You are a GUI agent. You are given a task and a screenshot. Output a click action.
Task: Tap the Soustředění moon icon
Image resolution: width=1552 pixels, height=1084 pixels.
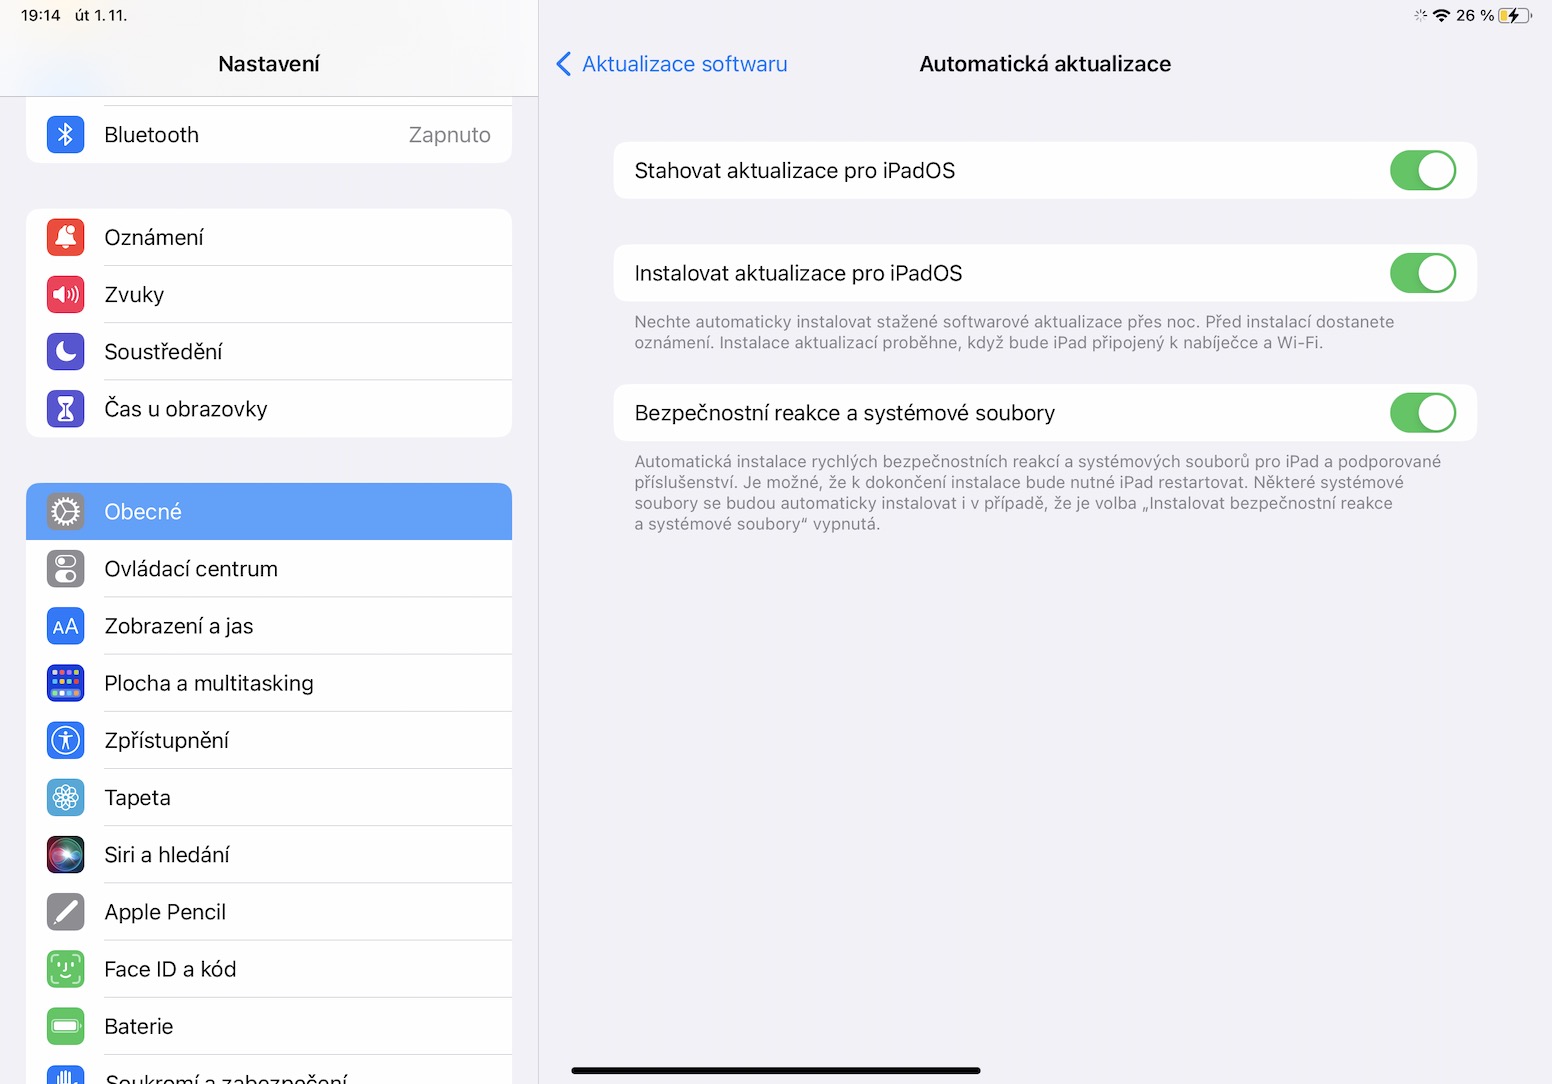[65, 351]
